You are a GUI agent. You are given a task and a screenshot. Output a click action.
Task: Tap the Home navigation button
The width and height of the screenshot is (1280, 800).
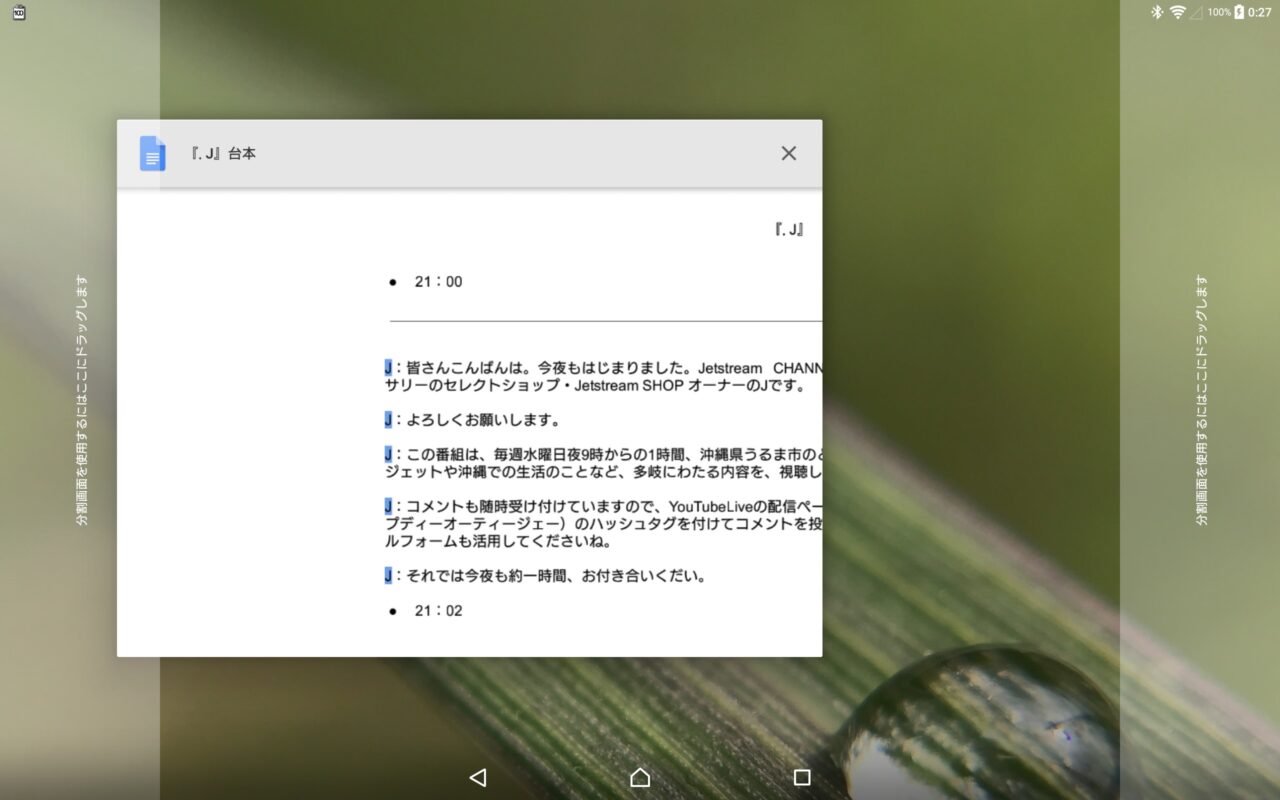coord(640,777)
